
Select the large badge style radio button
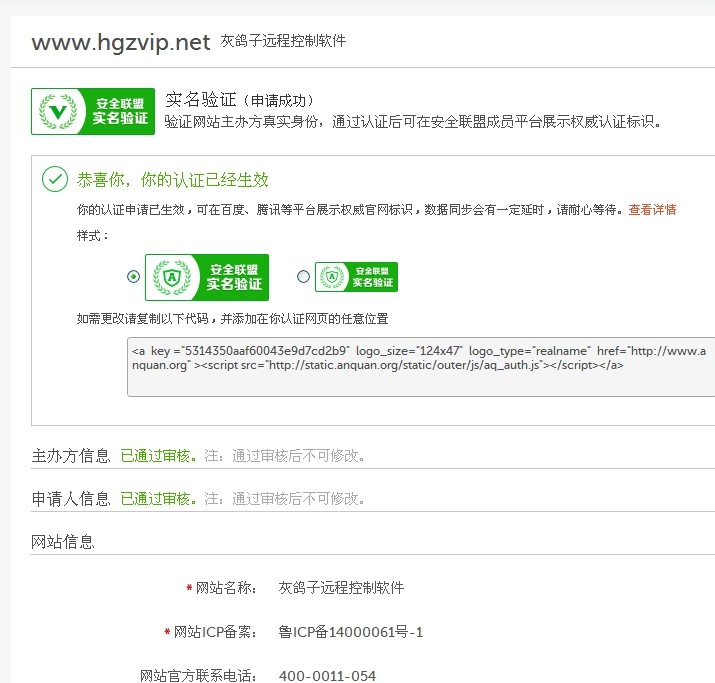click(134, 276)
